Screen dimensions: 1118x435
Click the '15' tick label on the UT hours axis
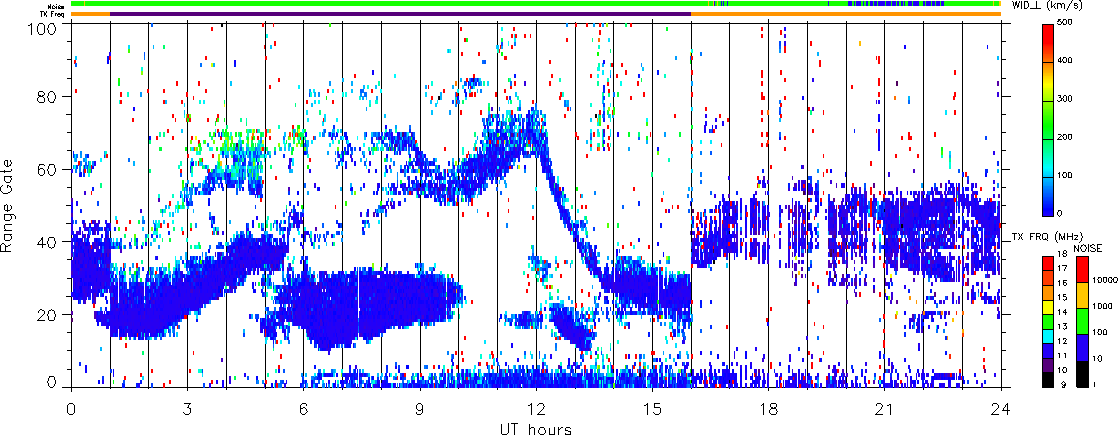click(652, 409)
